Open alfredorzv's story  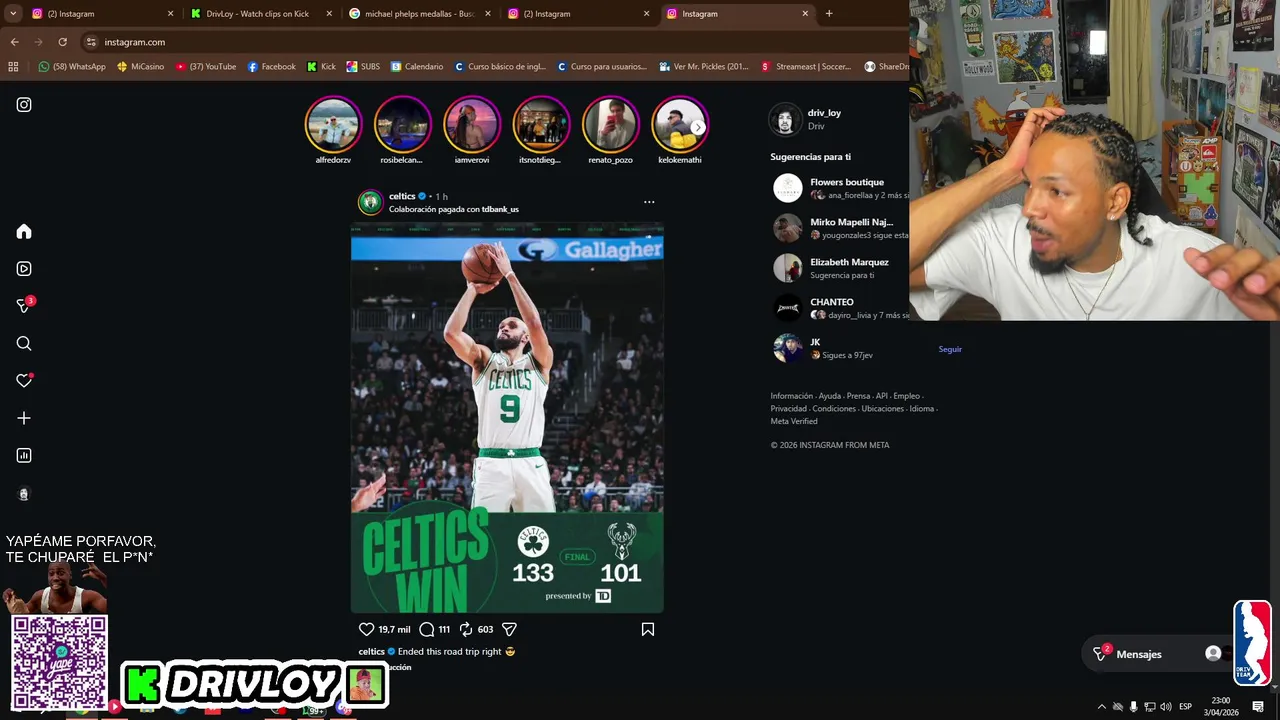(x=333, y=124)
